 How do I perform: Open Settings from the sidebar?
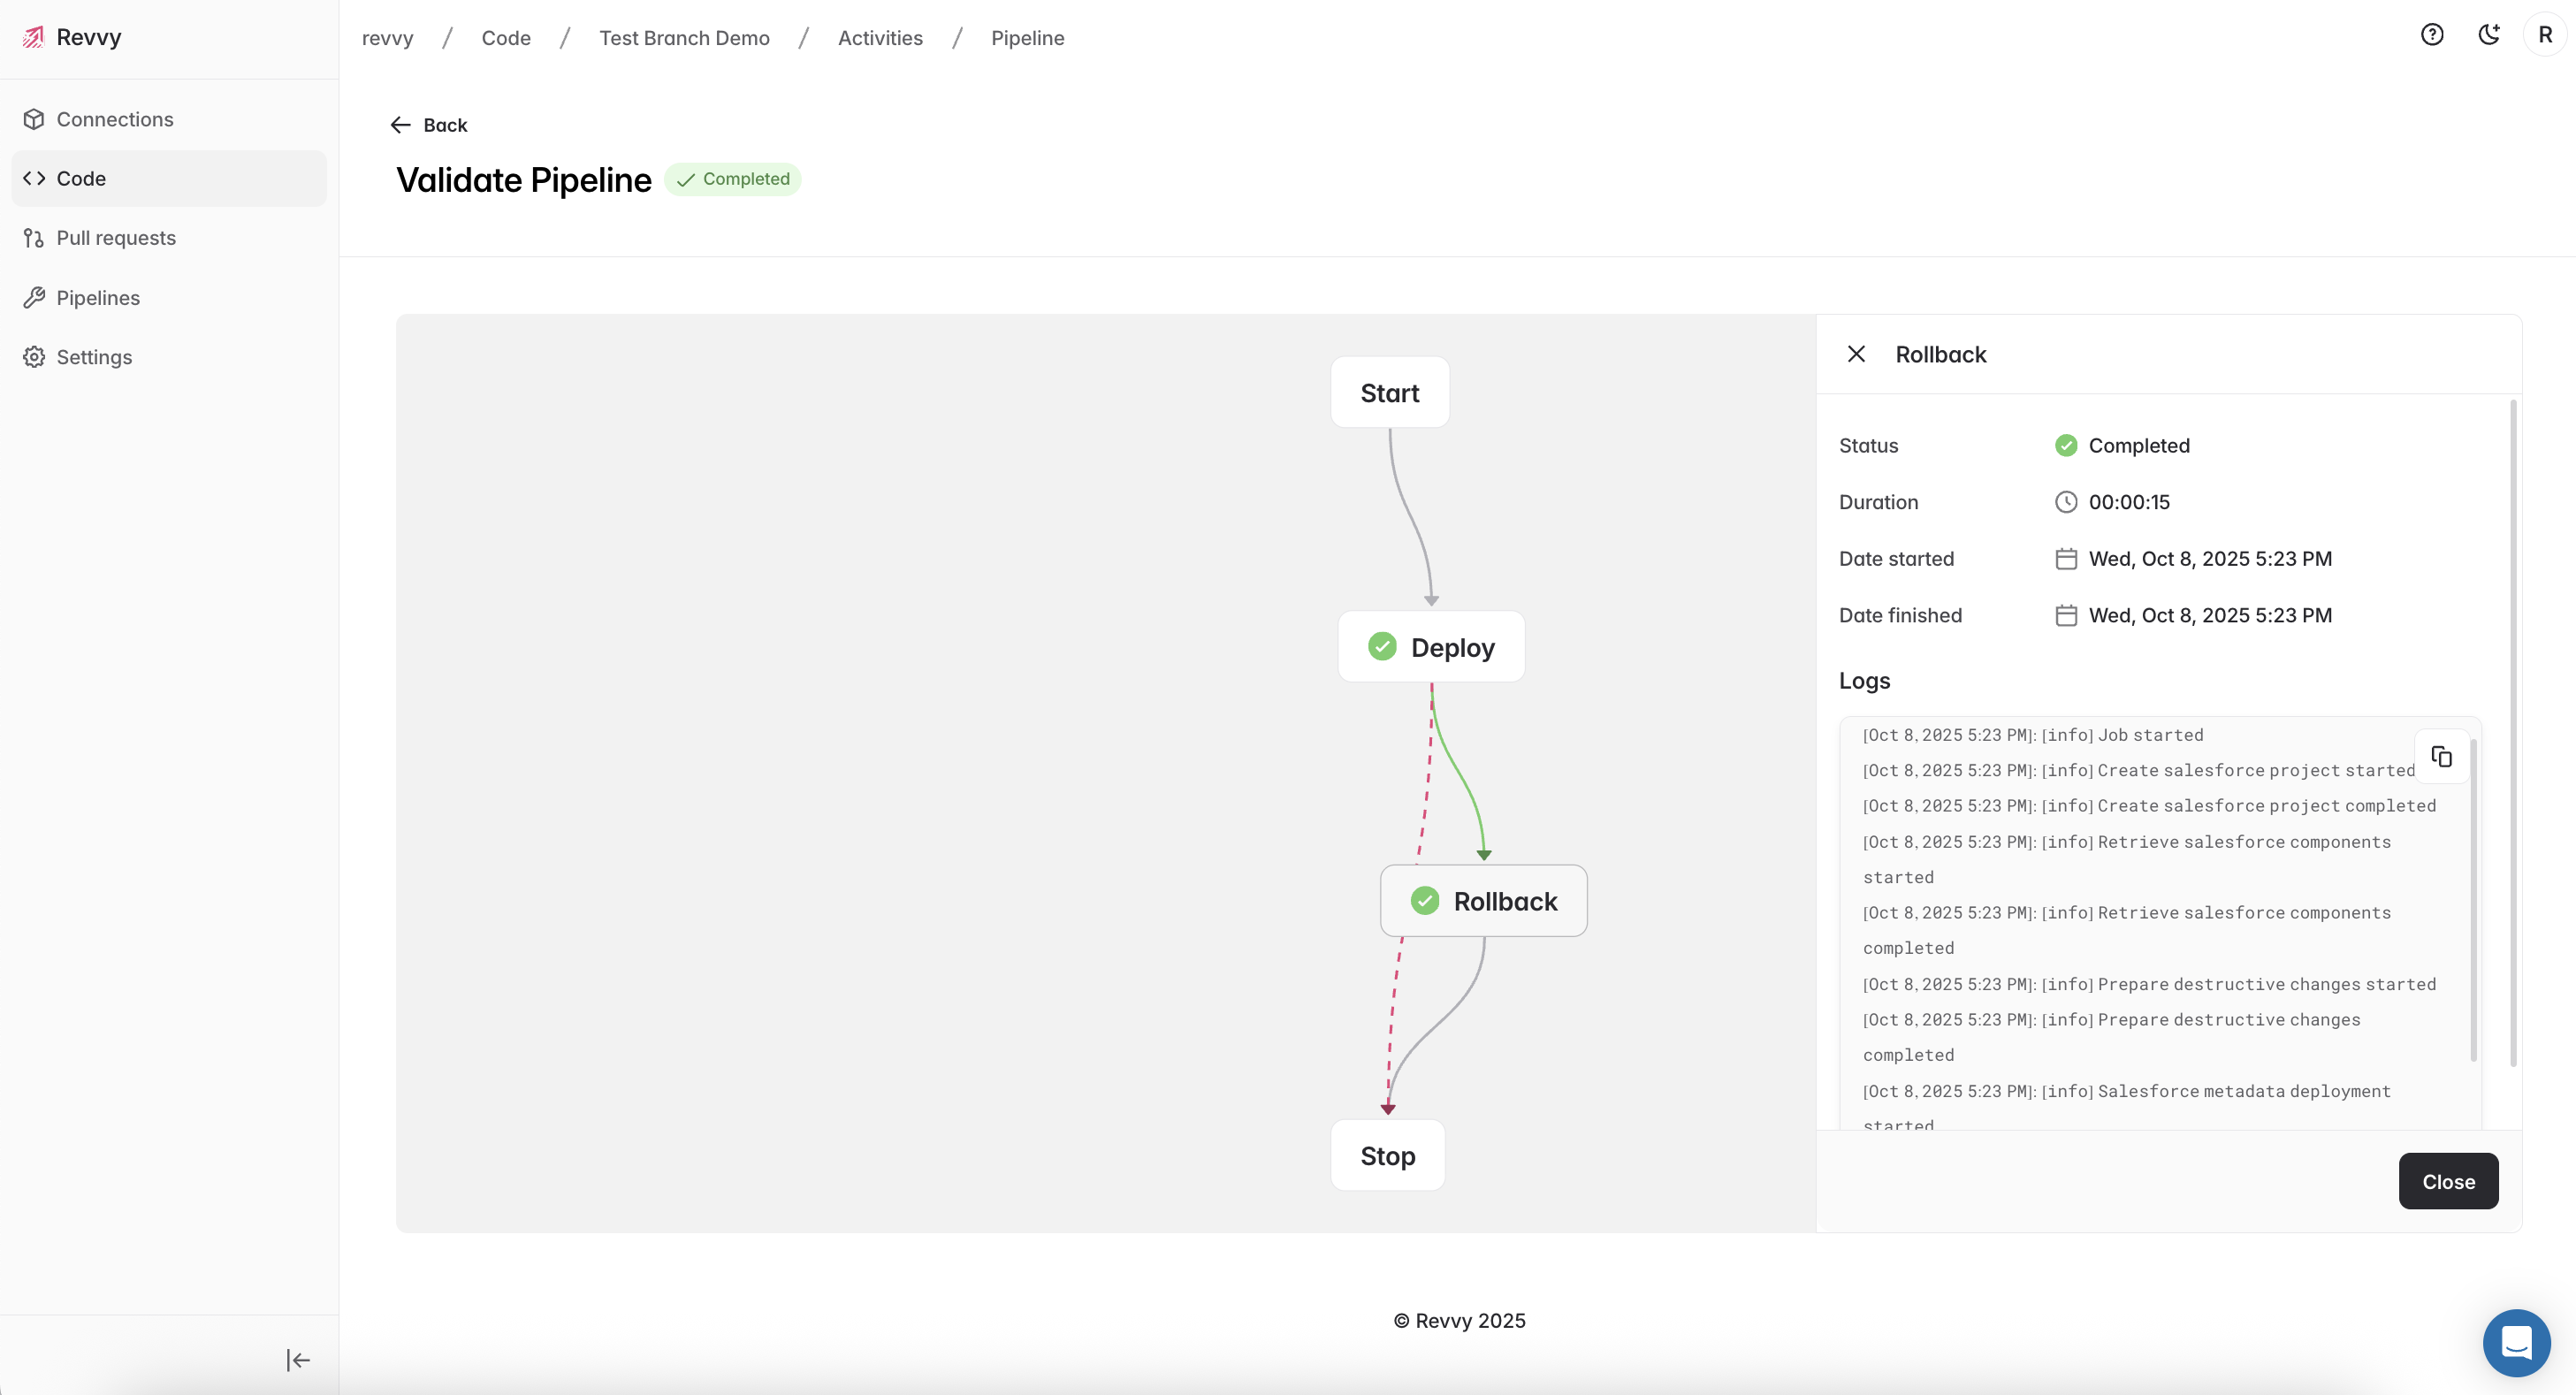[x=94, y=357]
